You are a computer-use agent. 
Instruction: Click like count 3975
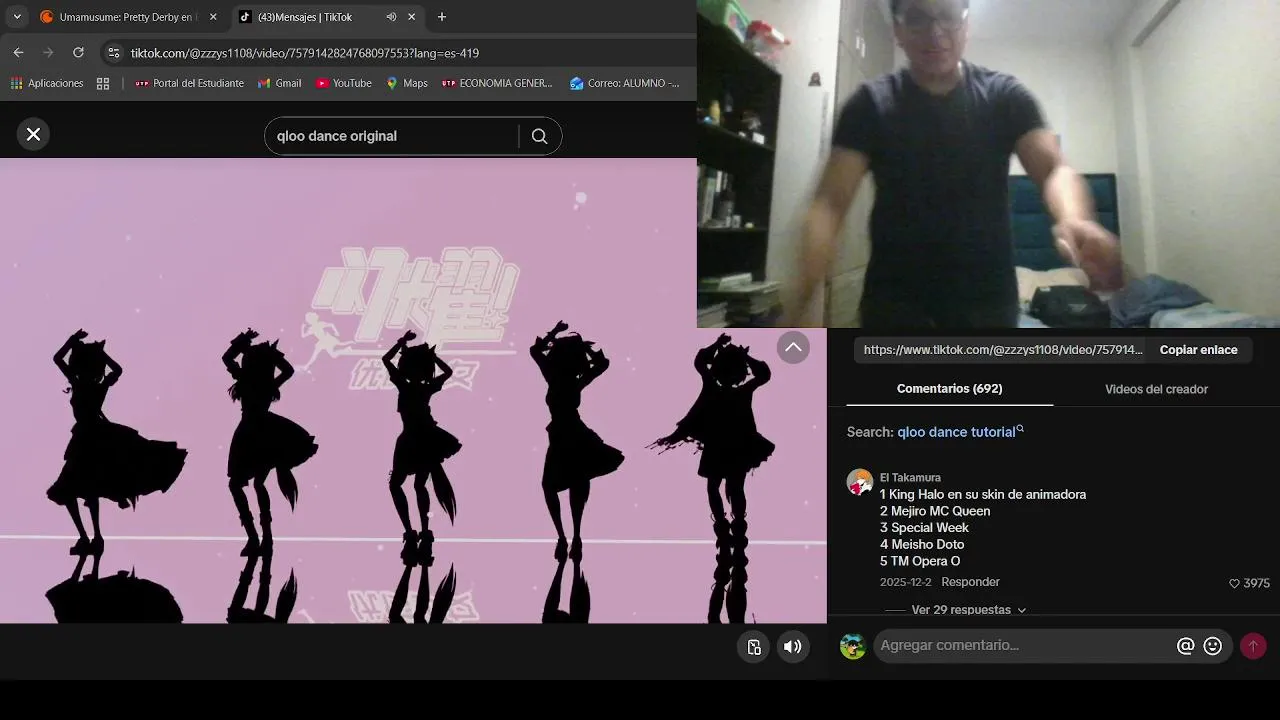point(1256,583)
